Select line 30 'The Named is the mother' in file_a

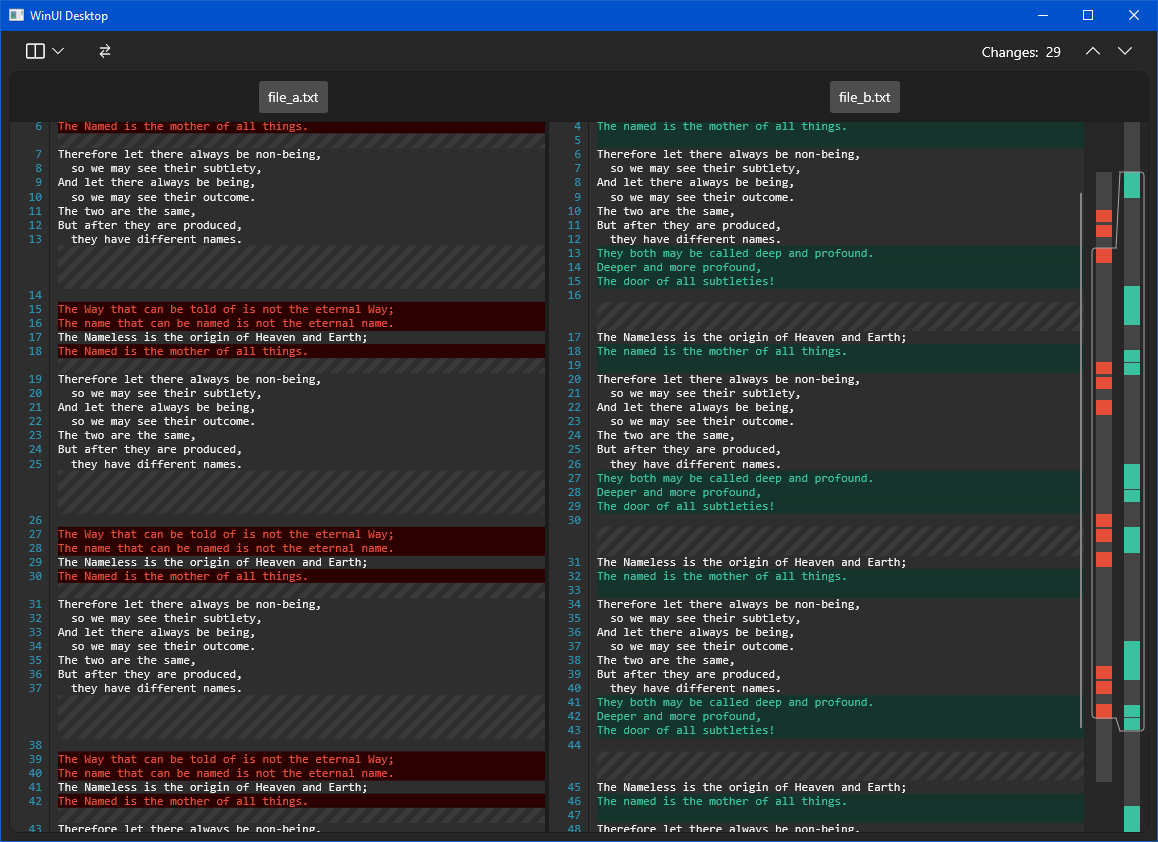point(301,576)
